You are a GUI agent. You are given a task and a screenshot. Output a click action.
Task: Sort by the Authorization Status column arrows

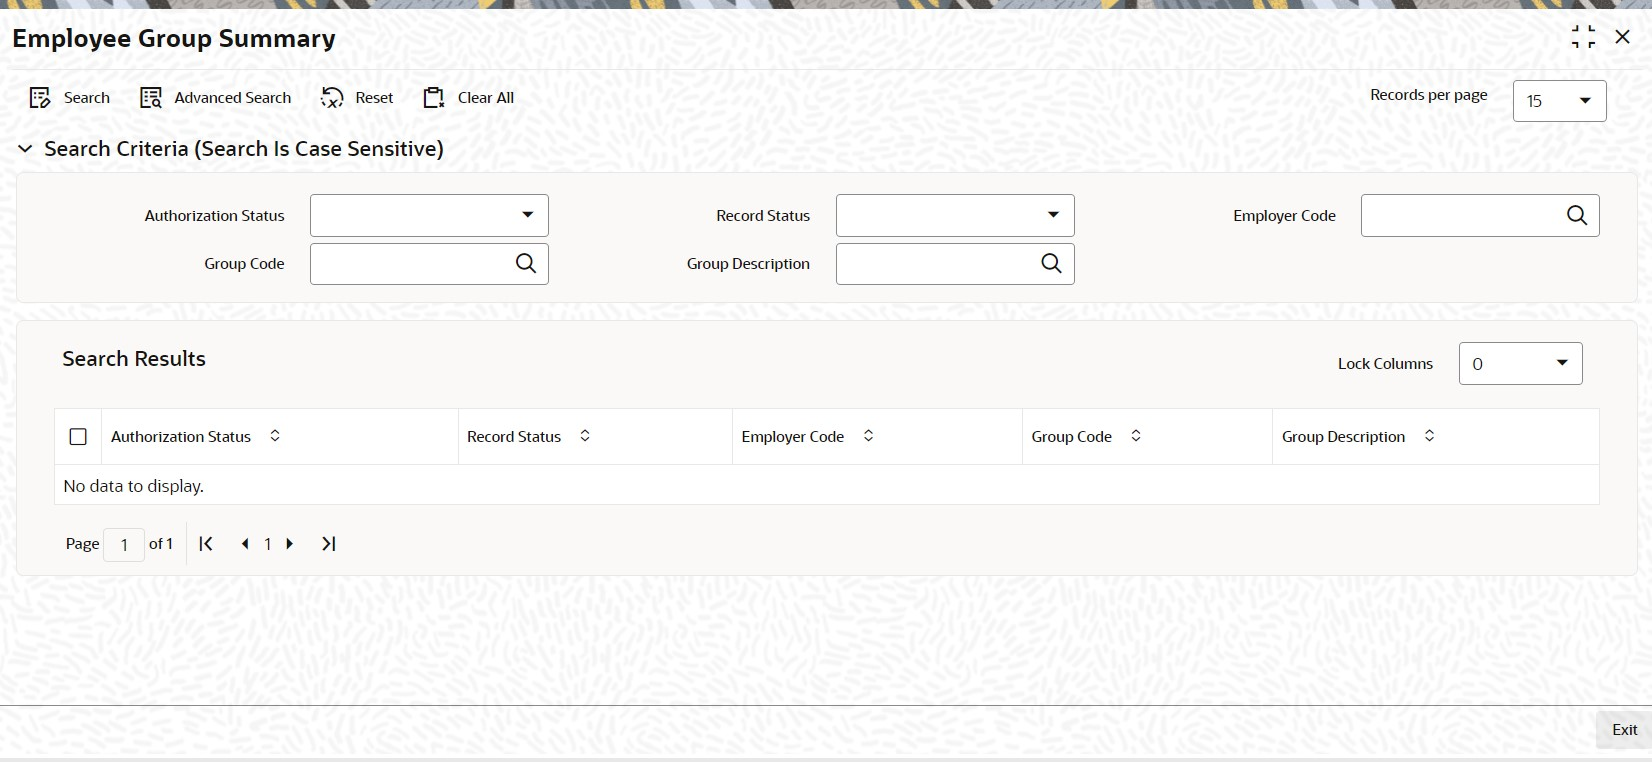tap(275, 436)
